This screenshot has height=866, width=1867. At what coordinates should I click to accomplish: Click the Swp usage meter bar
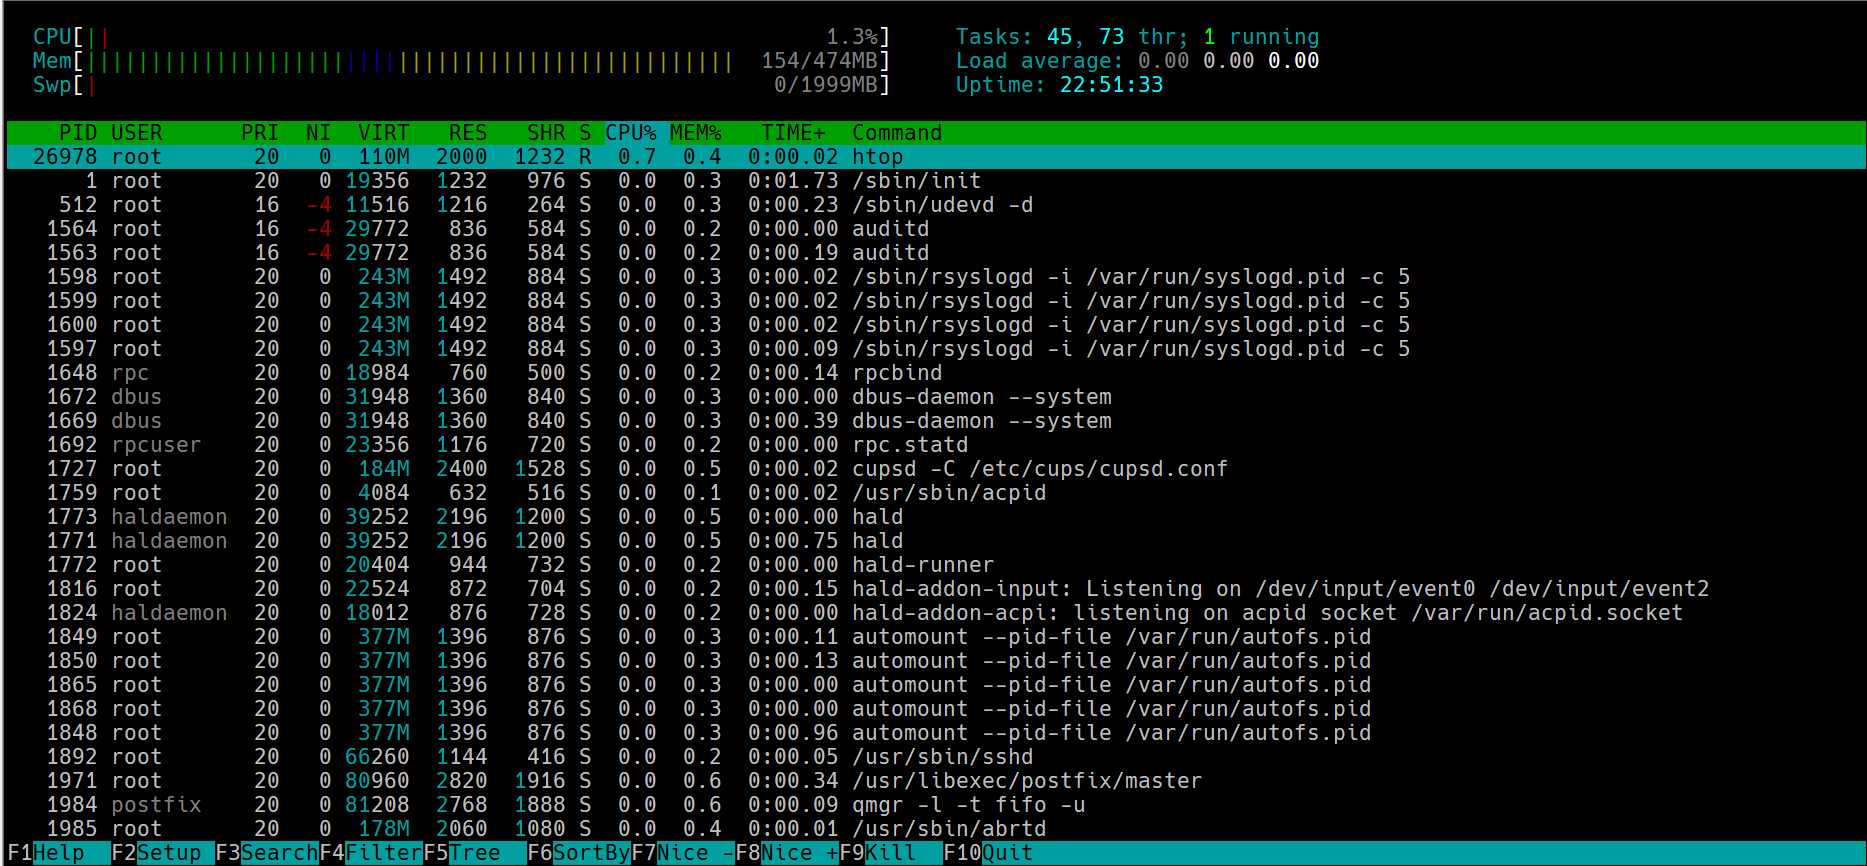461,85
